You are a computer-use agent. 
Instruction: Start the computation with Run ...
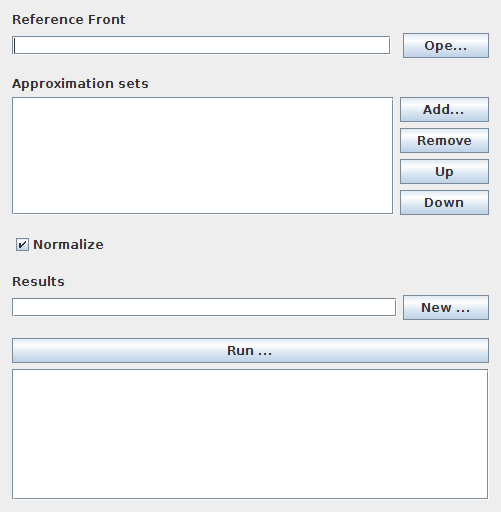coord(250,350)
